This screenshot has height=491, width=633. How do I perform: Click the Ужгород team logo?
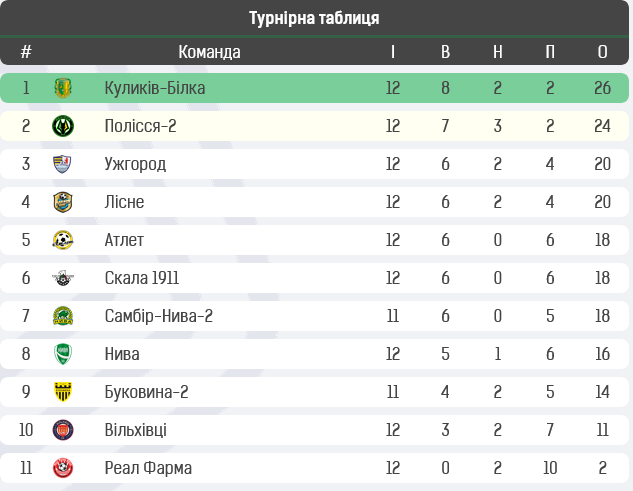(63, 164)
